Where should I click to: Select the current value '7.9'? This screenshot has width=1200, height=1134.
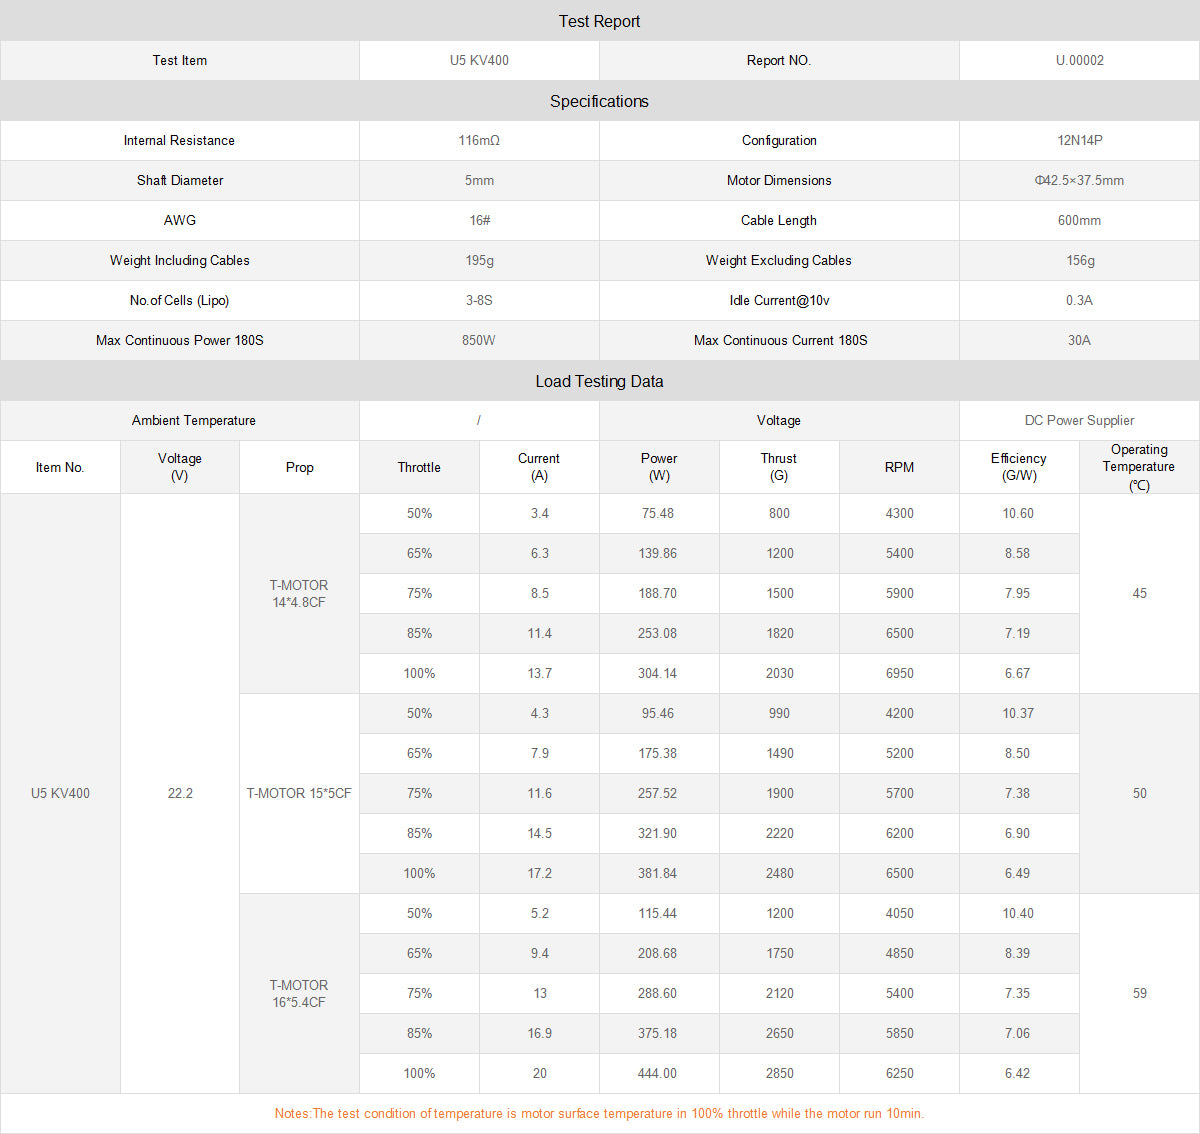(539, 753)
